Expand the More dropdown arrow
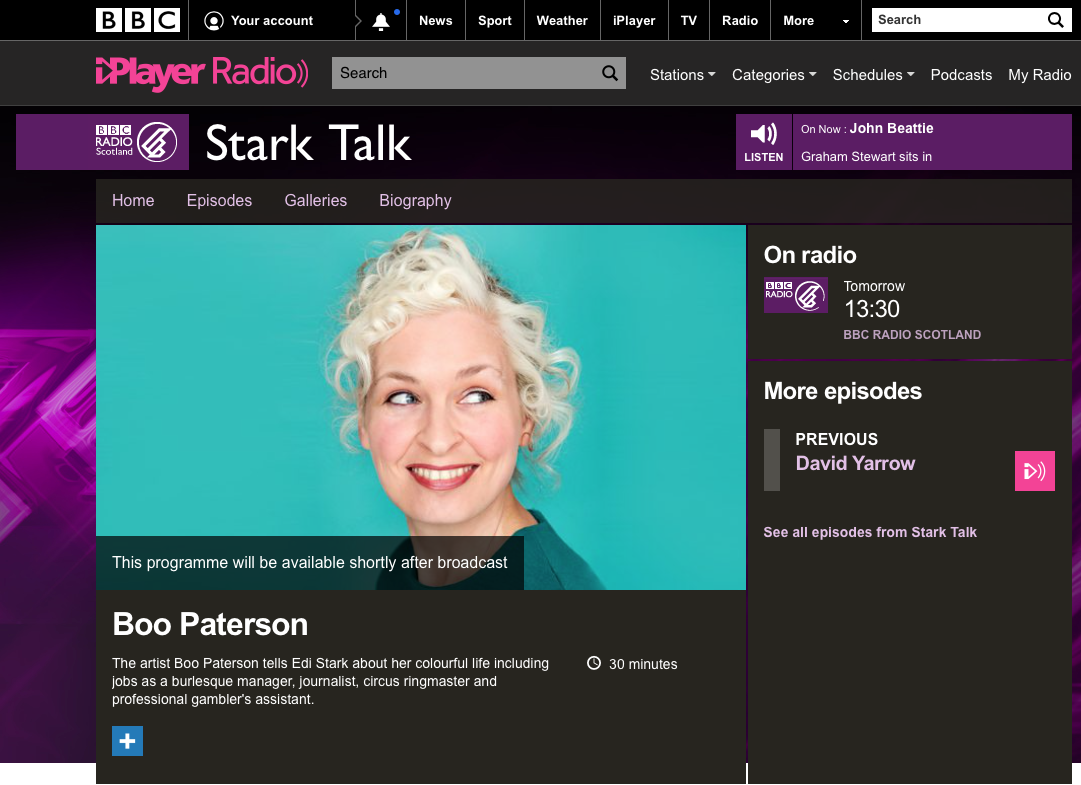The image size is (1081, 785). [x=845, y=21]
